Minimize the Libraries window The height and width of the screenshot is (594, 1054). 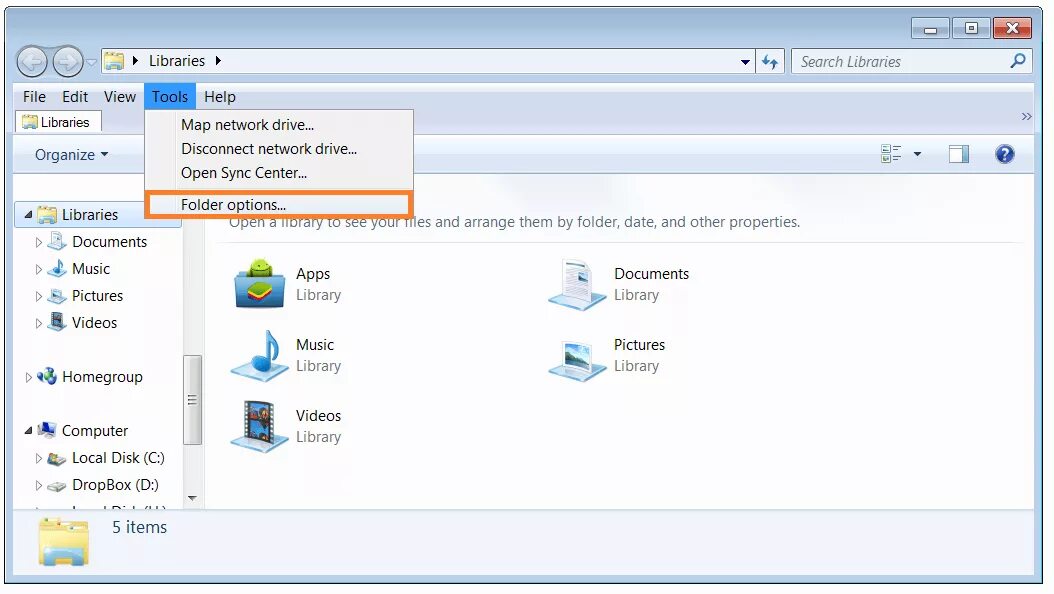(x=930, y=28)
